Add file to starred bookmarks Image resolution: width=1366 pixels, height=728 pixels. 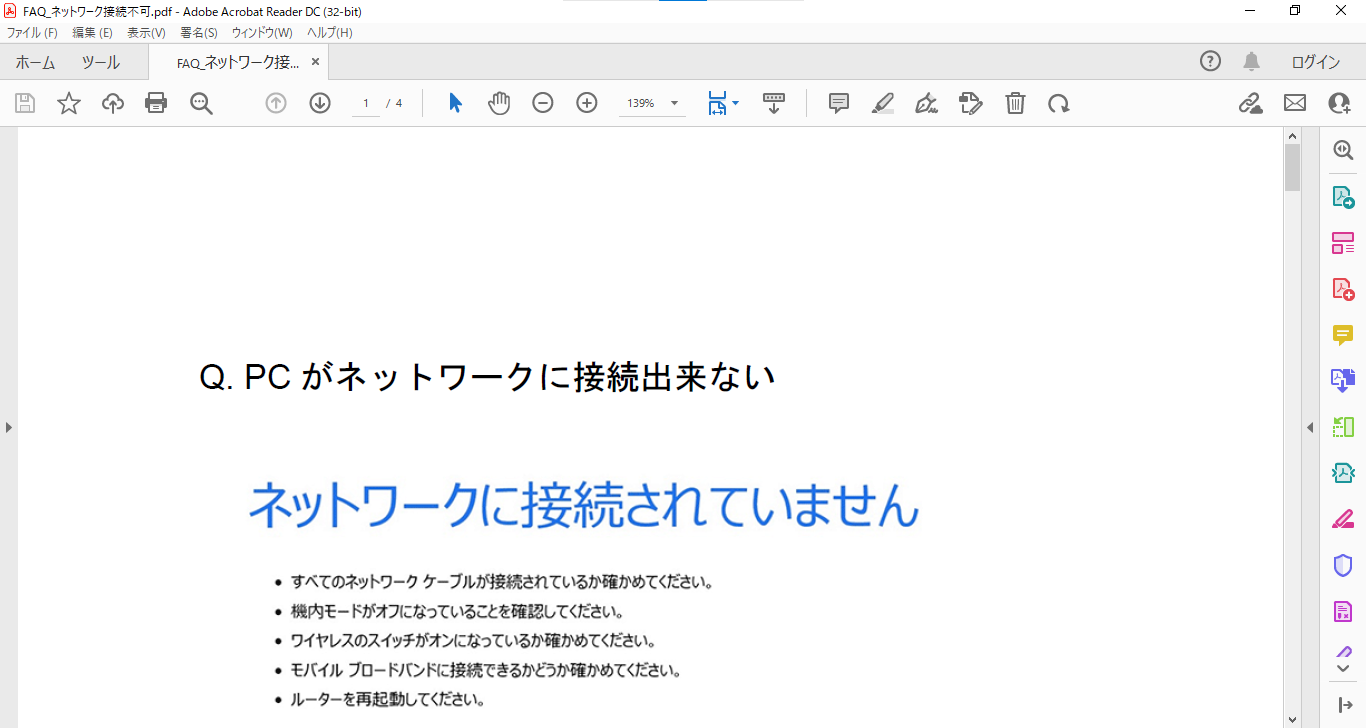click(69, 103)
